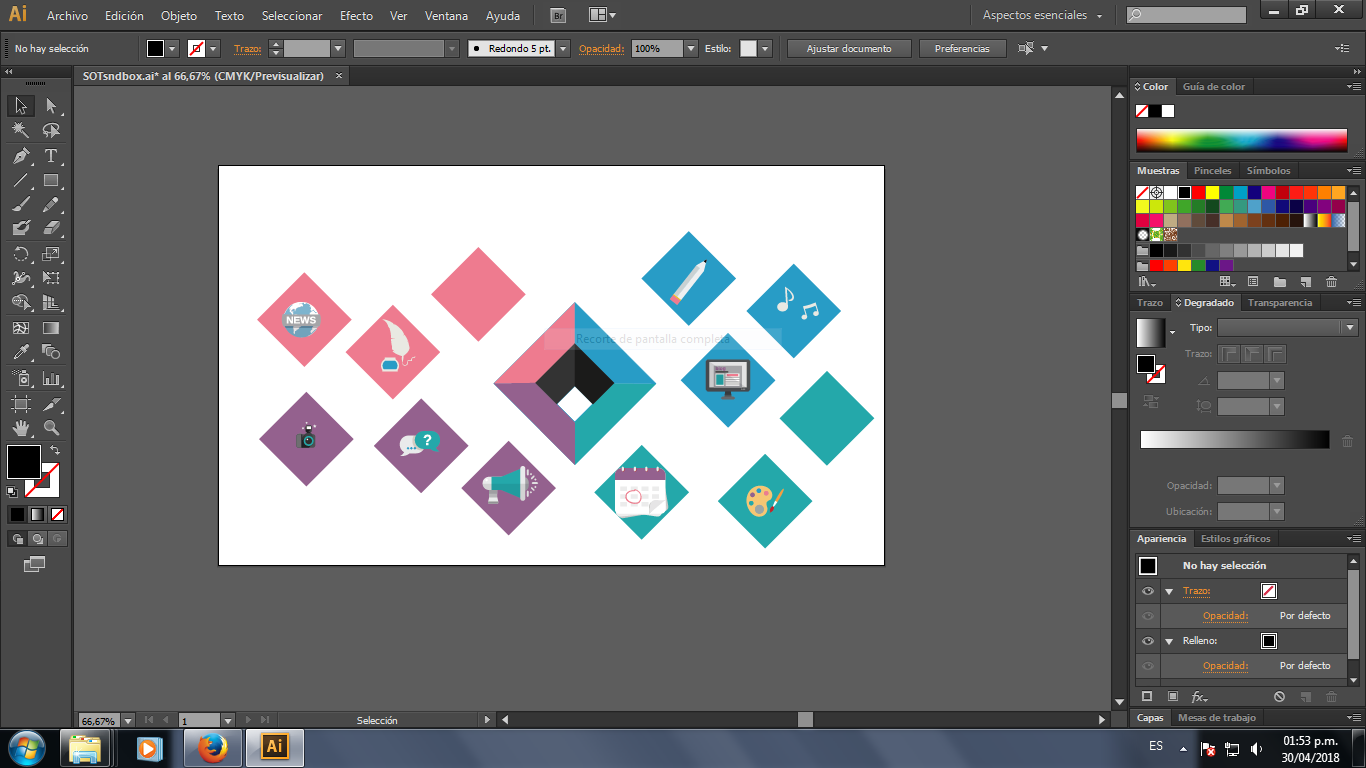This screenshot has width=1366, height=768.
Task: Select the Width/Warp tool
Action: point(20,278)
